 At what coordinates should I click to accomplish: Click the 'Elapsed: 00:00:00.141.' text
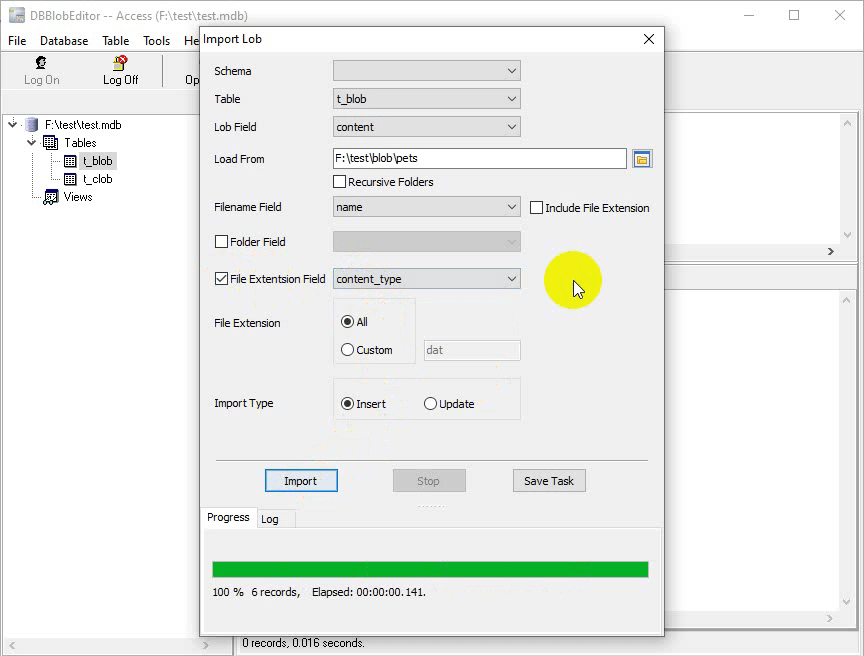point(369,592)
